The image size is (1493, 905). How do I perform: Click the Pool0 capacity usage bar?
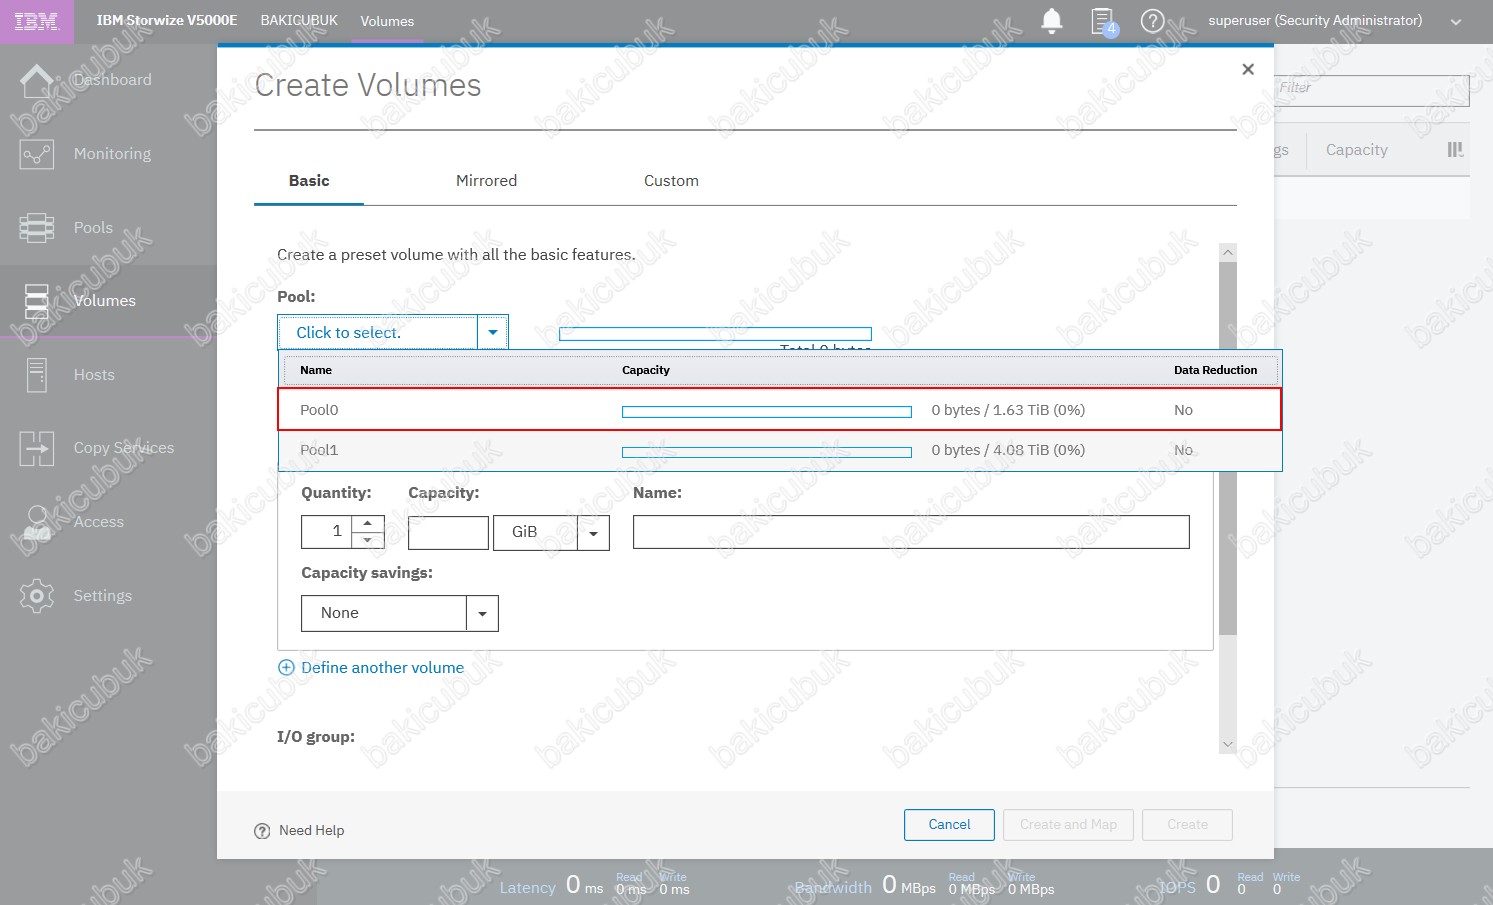pos(767,412)
